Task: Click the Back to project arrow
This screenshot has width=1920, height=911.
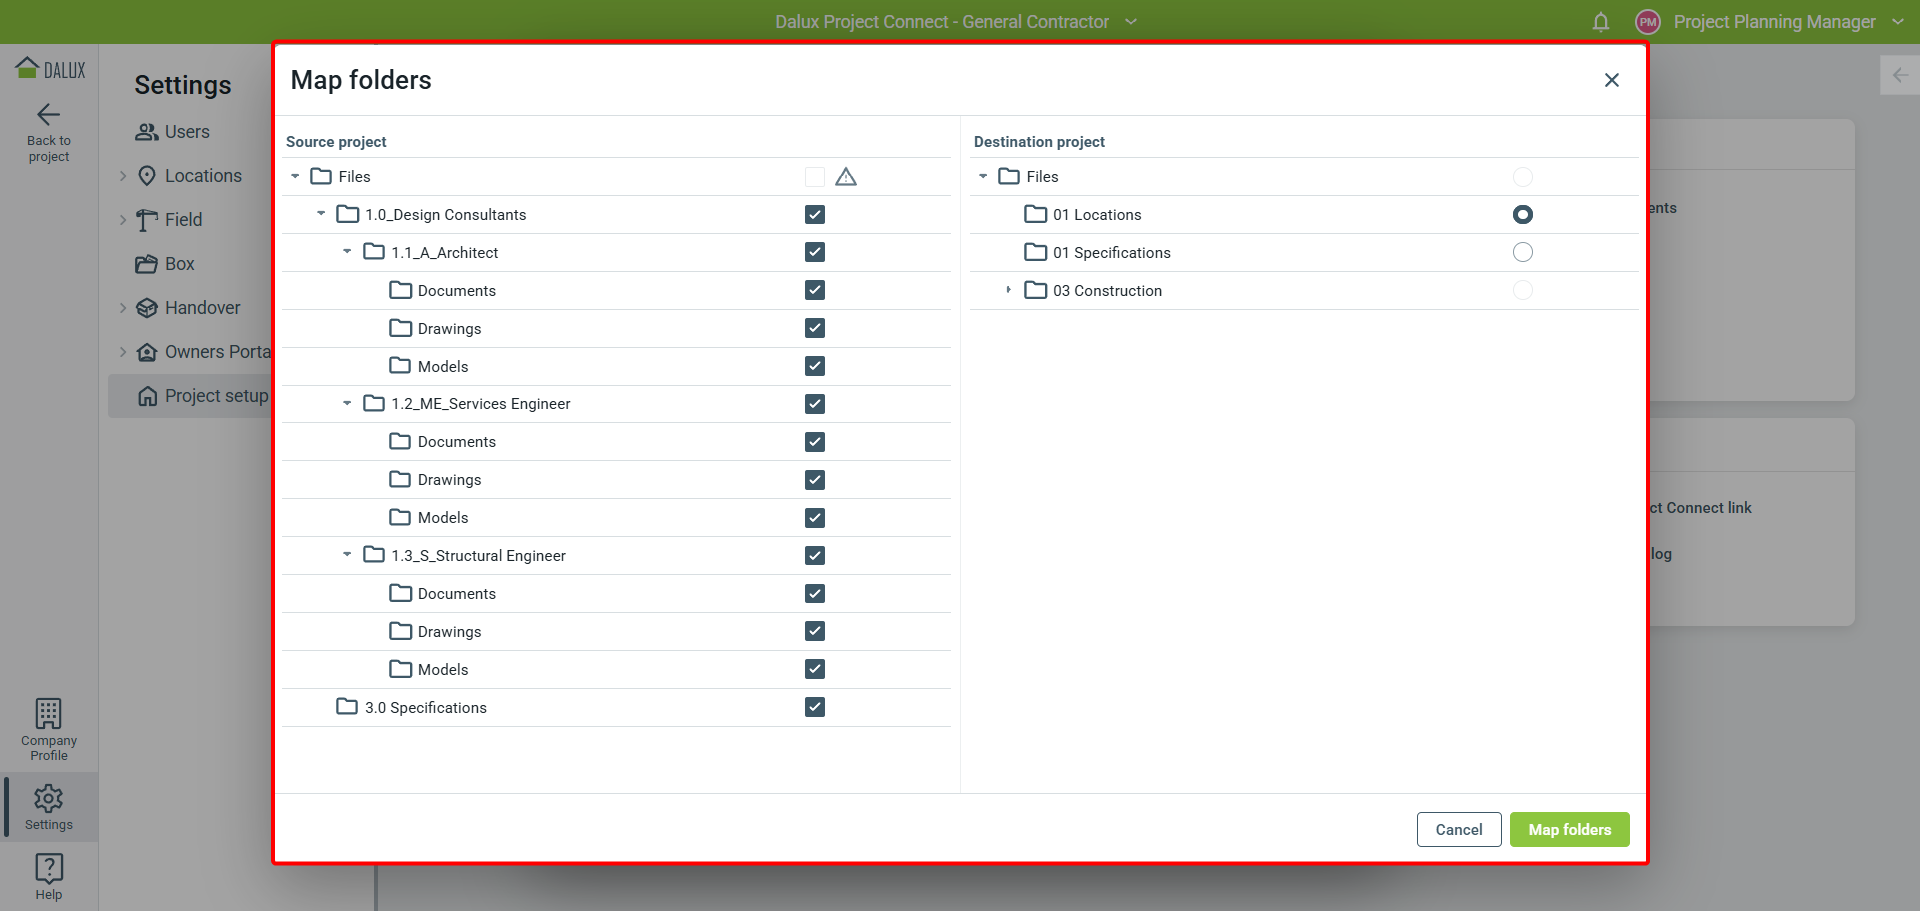Action: click(48, 115)
